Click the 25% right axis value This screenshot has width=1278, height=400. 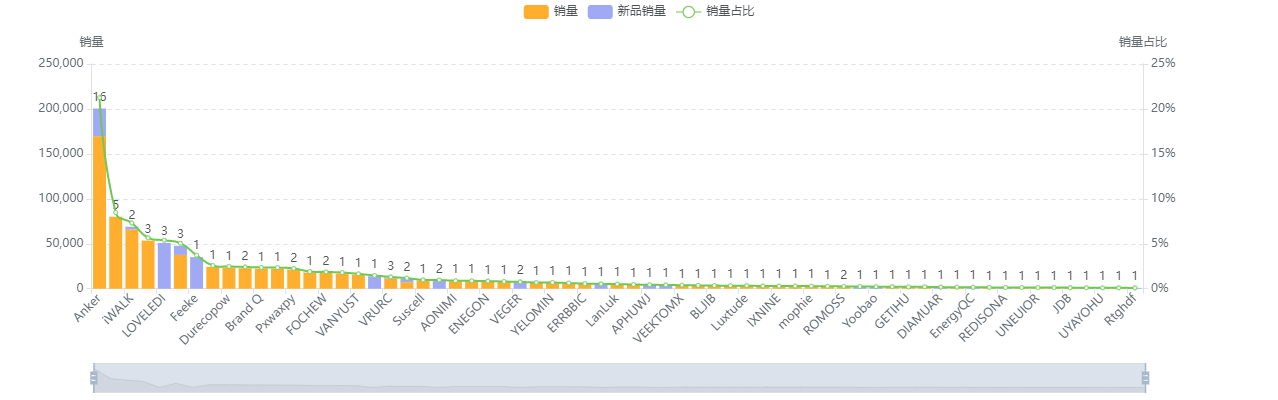tap(1163, 63)
